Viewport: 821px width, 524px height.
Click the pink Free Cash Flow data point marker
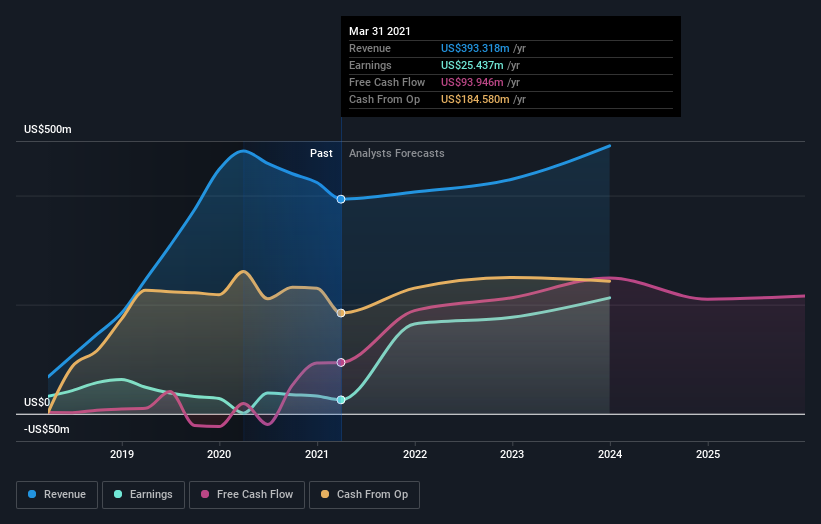click(341, 363)
